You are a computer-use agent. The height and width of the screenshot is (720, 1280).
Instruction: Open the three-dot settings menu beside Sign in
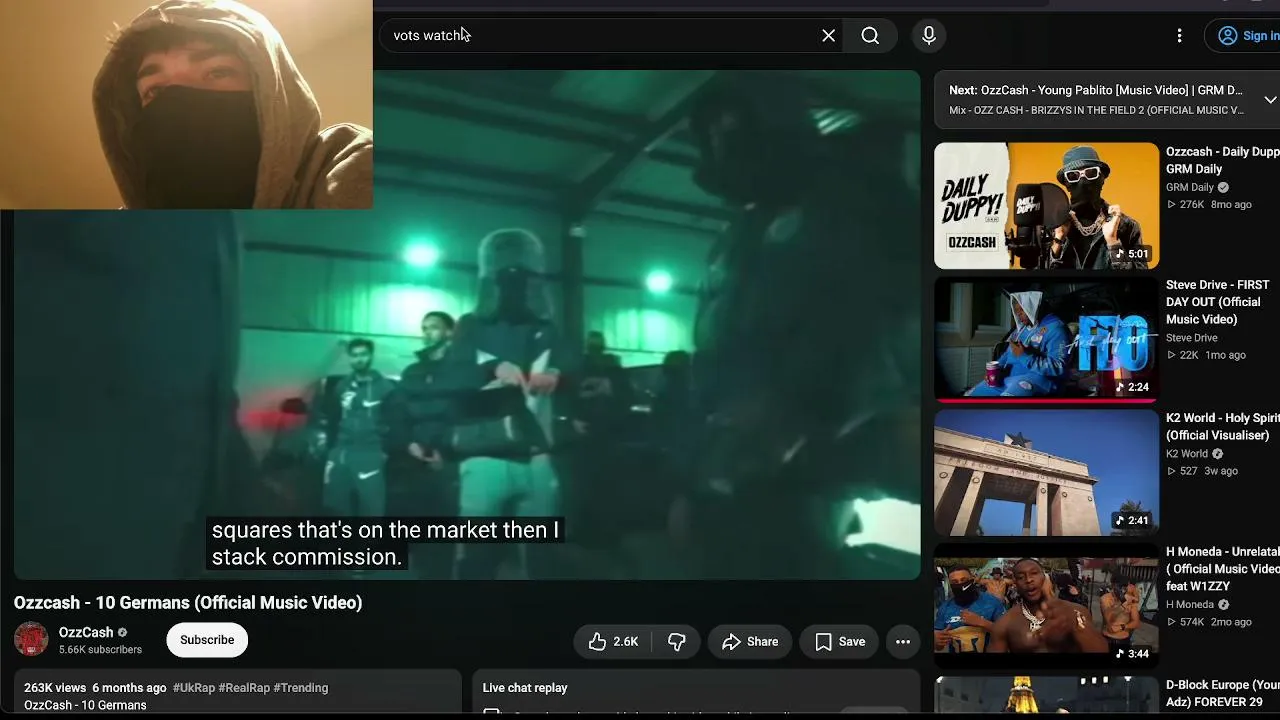(1179, 36)
